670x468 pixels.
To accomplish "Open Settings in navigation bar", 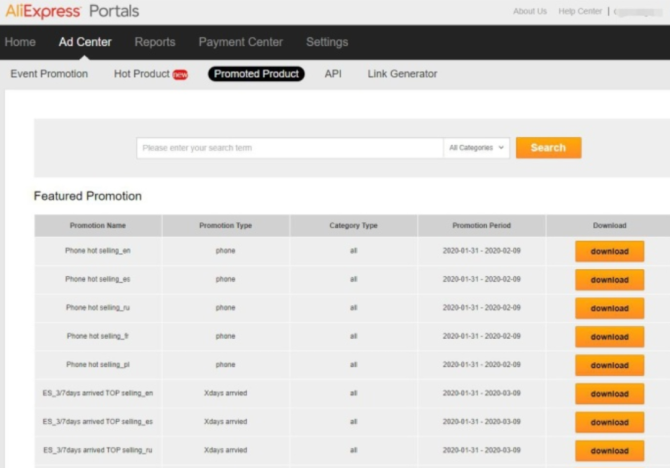I will (327, 42).
